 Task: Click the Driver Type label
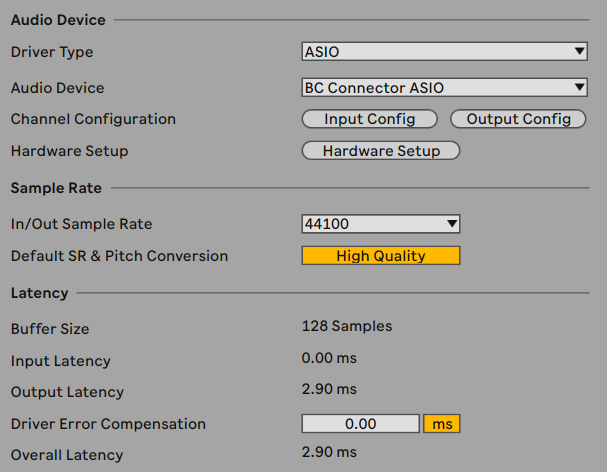[x=52, y=52]
